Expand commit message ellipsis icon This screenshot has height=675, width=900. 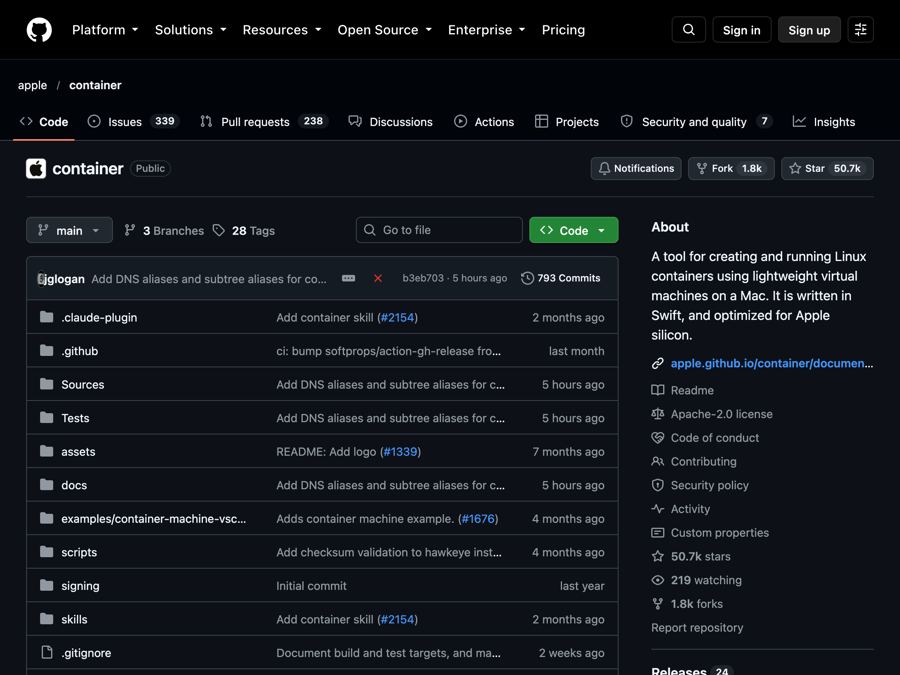pos(348,278)
